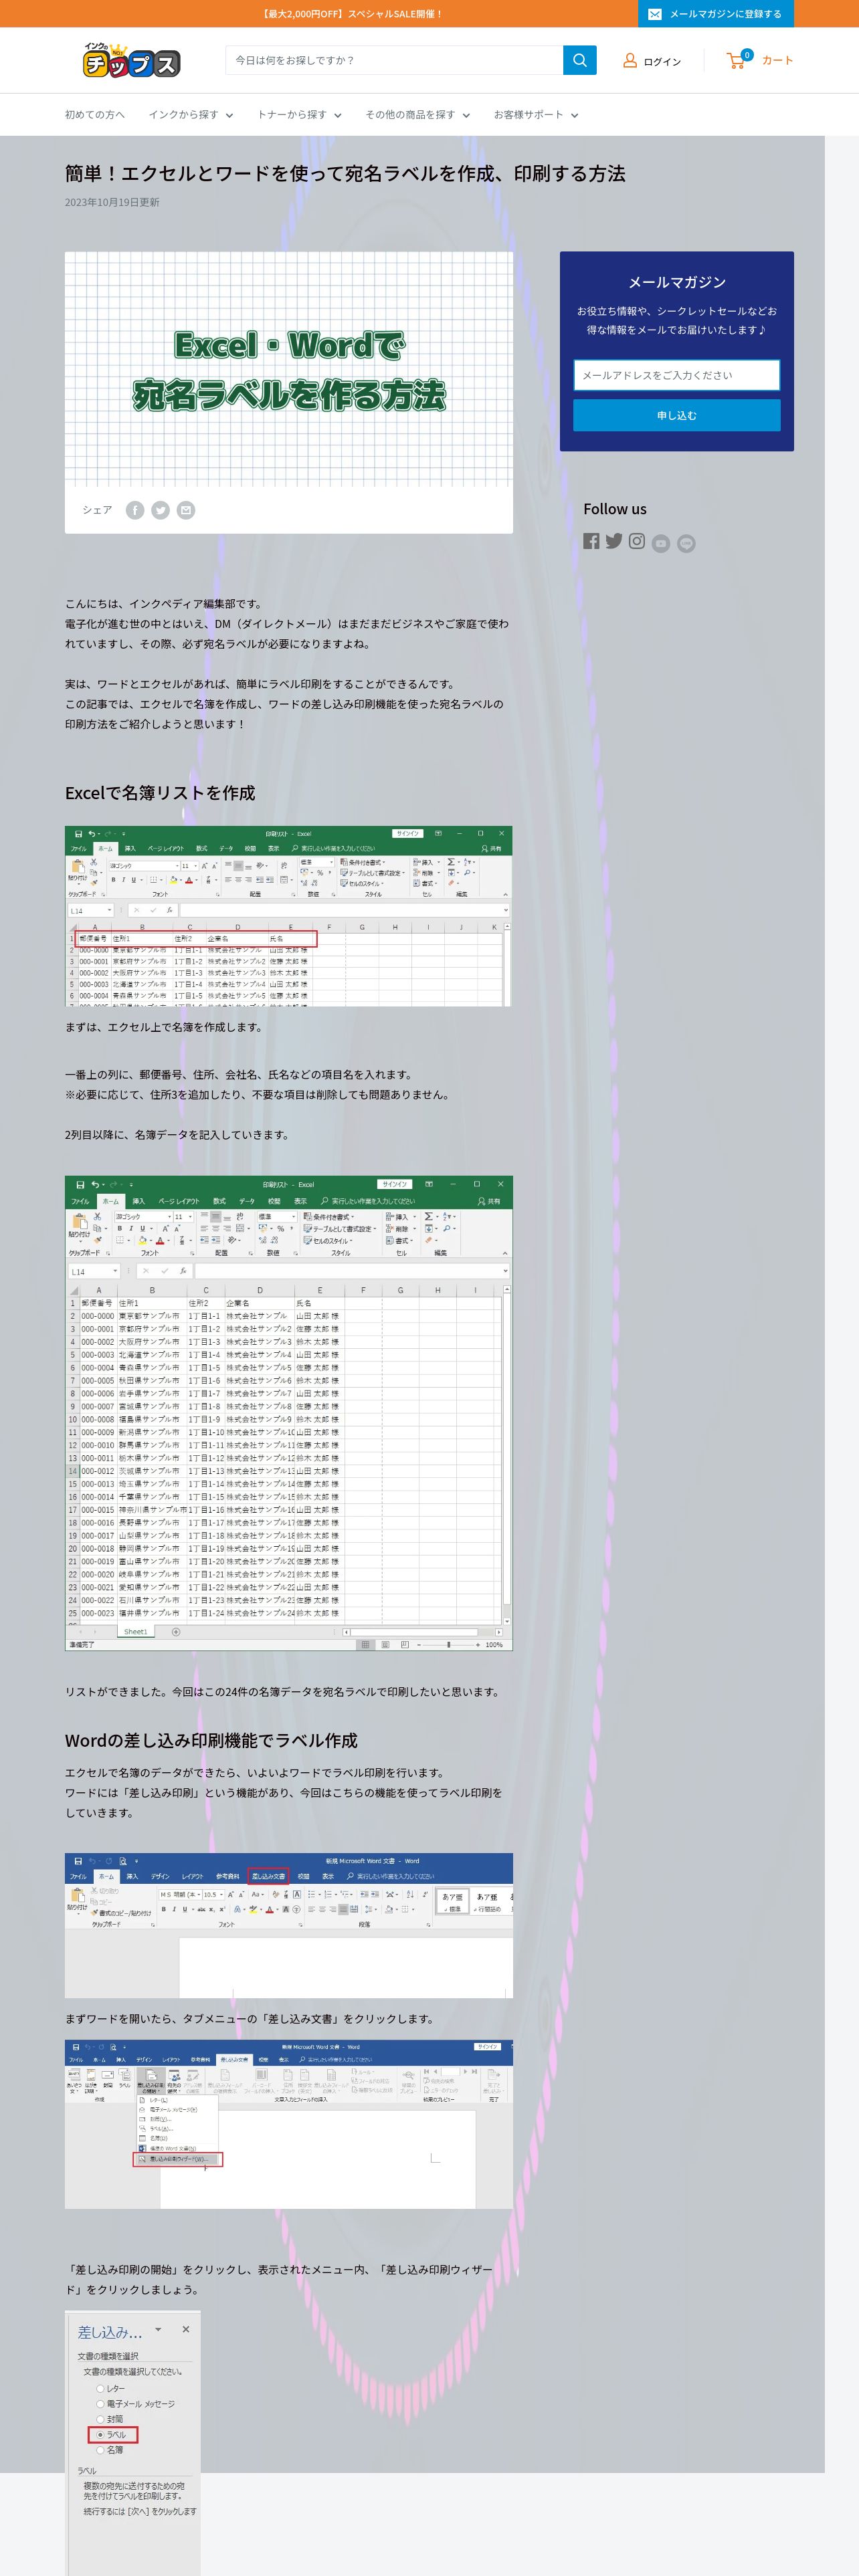Click name box L14 in larger Excel screenshot
The image size is (859, 2576).
coord(95,1272)
